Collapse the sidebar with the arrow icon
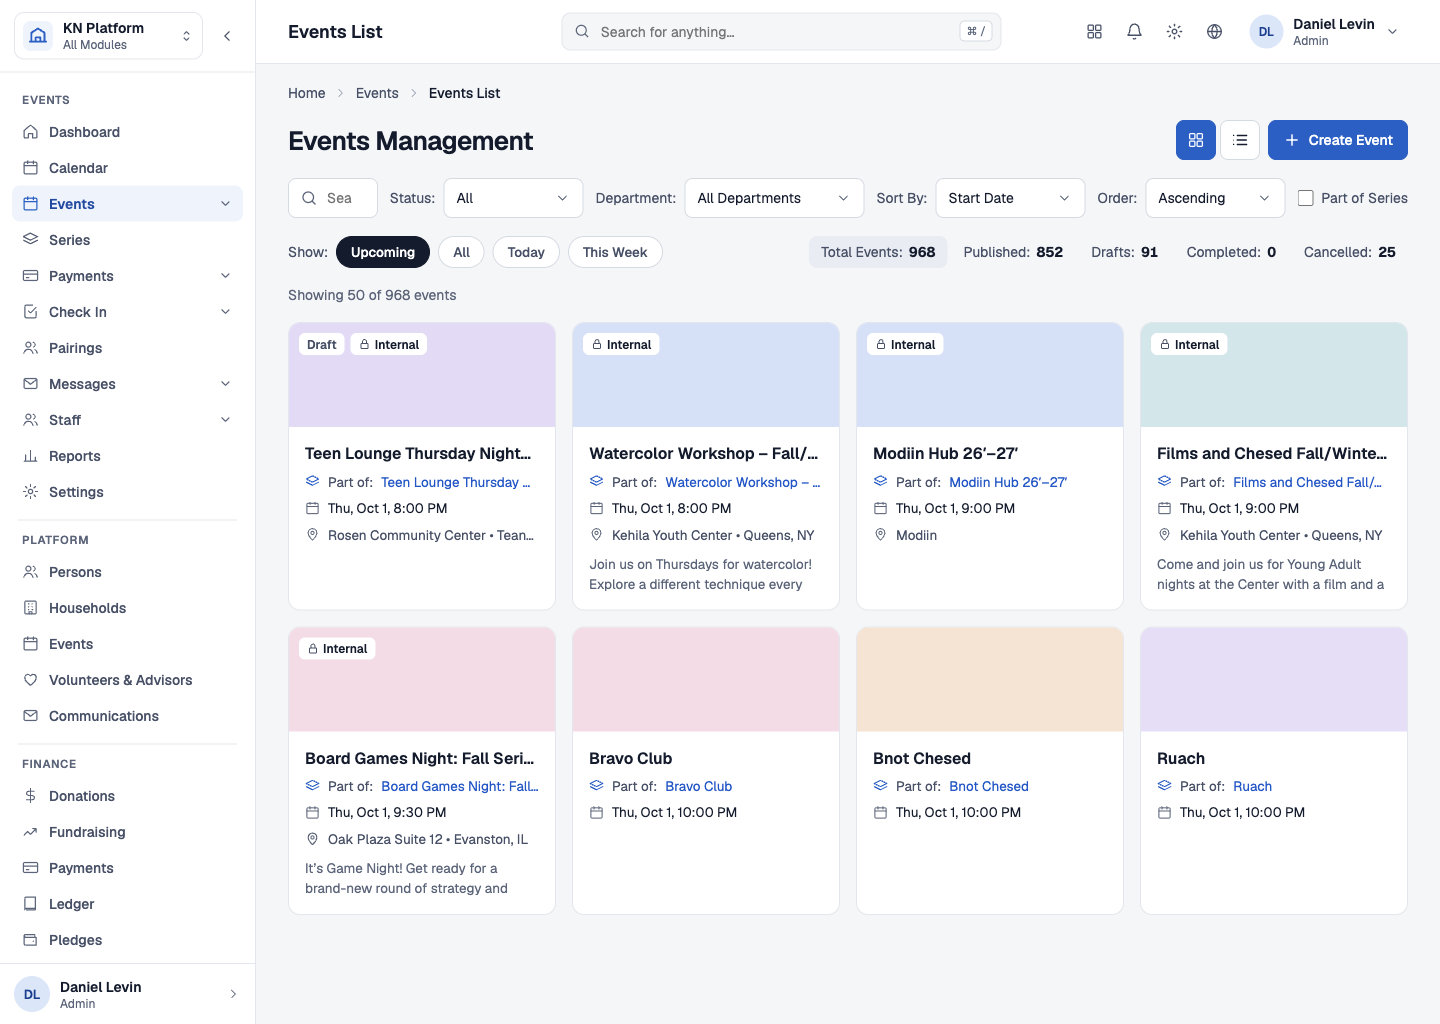 pyautogui.click(x=227, y=36)
